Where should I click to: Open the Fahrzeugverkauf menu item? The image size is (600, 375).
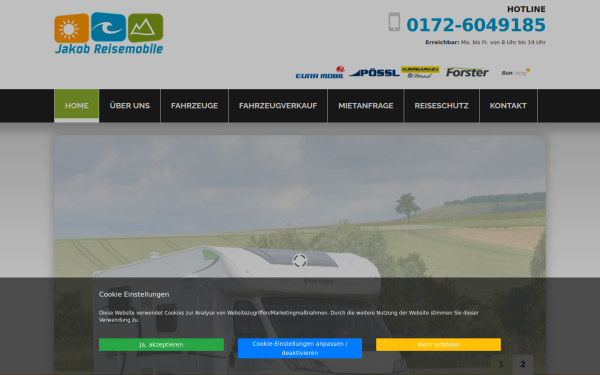[x=278, y=106]
